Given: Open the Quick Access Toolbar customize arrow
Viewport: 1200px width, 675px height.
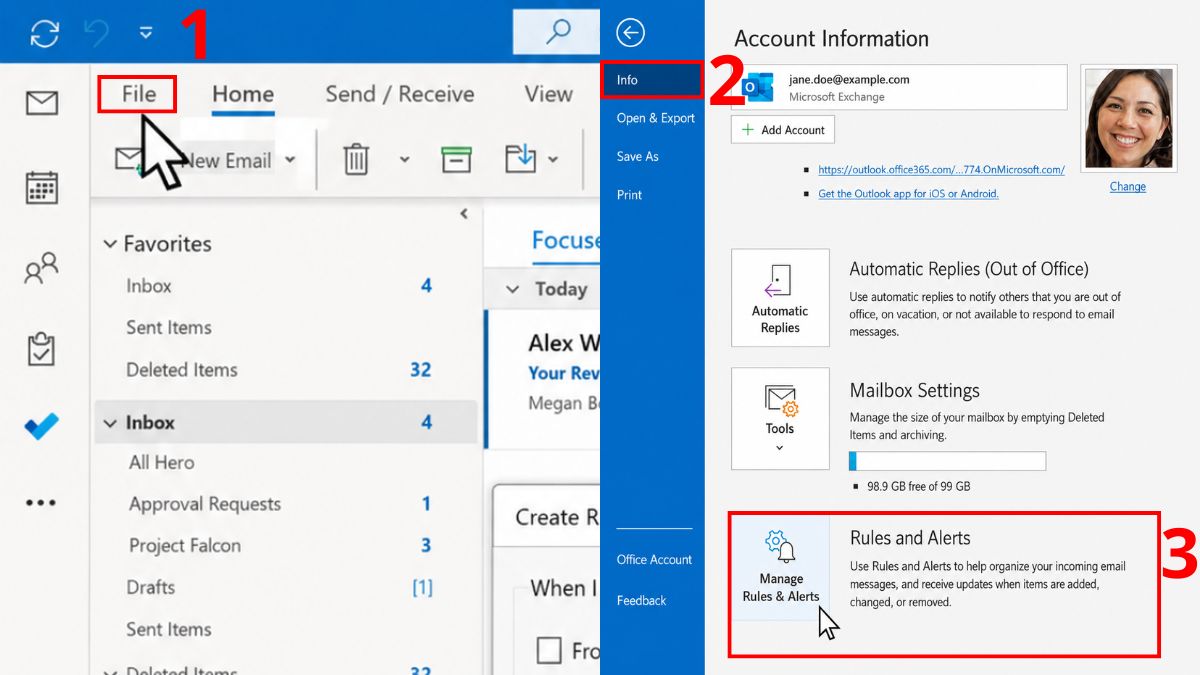Looking at the screenshot, I should point(146,32).
